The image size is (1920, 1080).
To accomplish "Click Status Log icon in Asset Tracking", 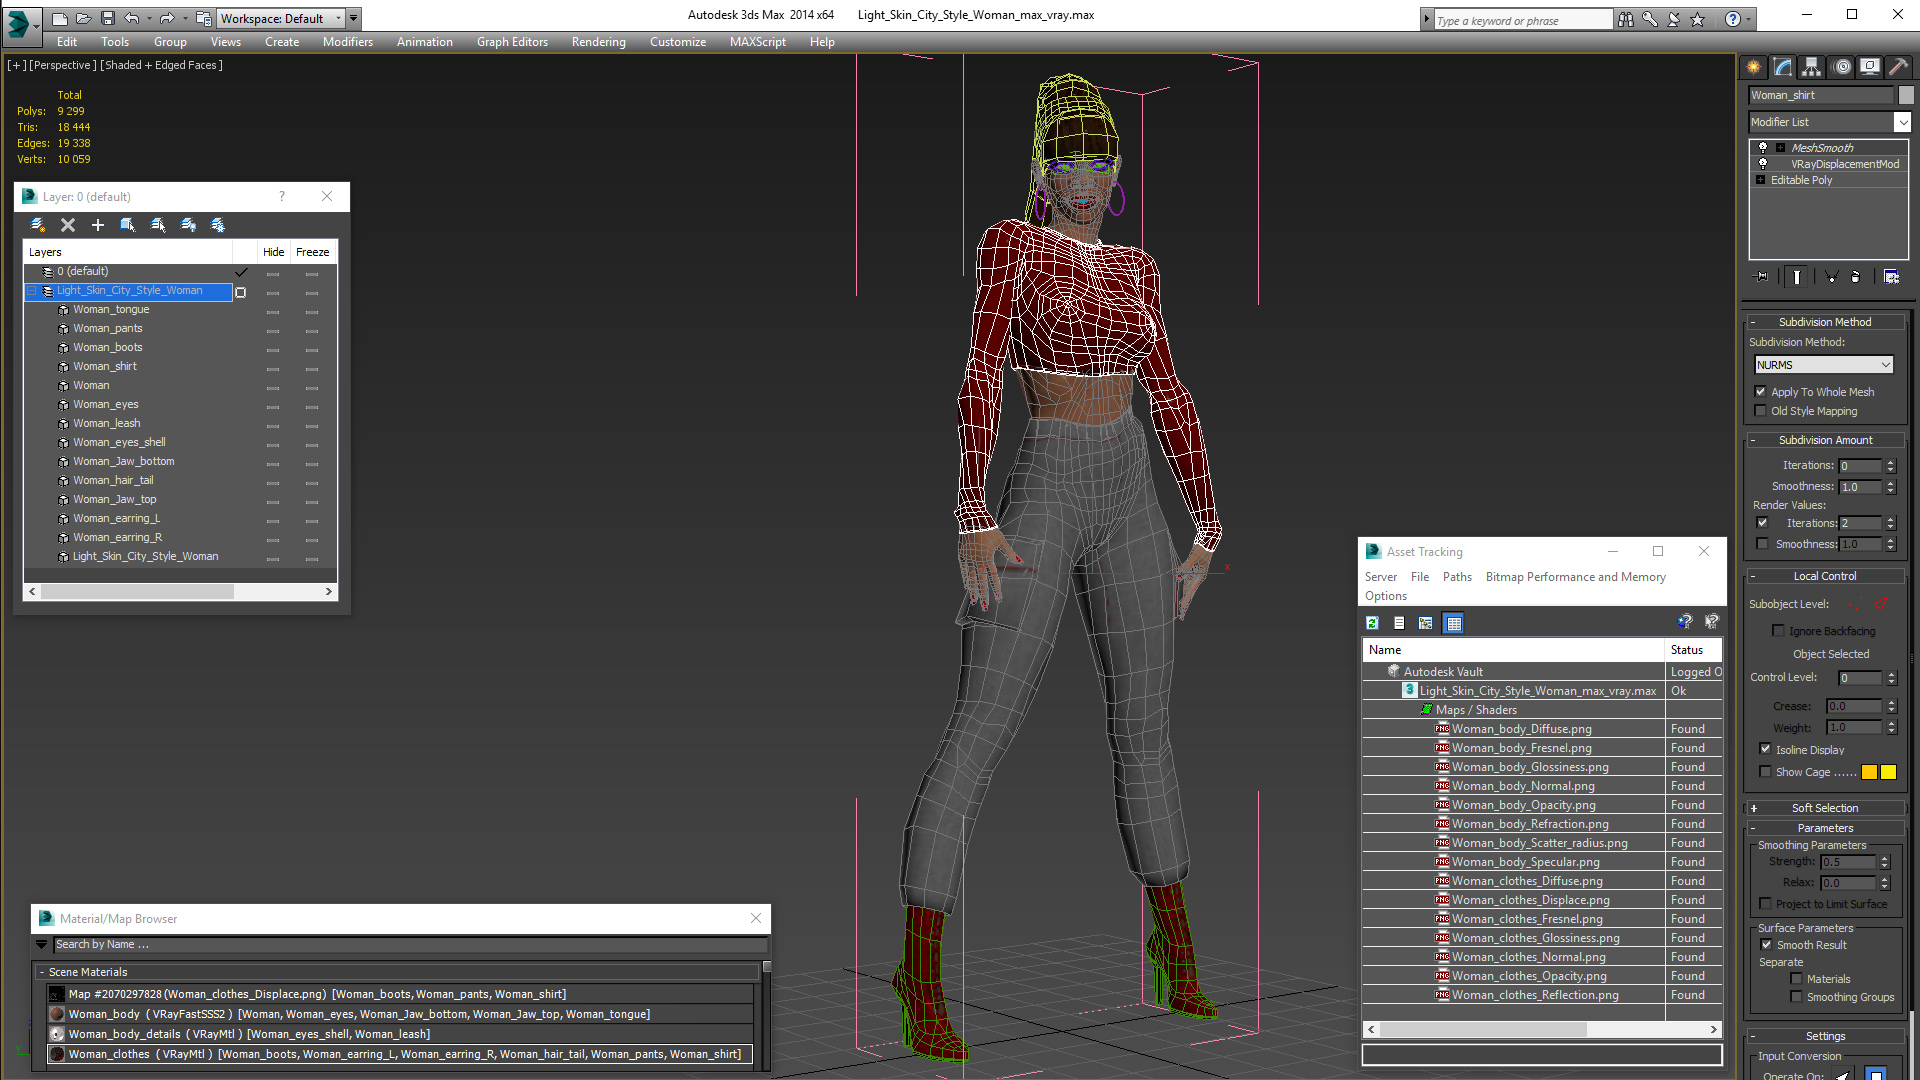I will click(1399, 623).
